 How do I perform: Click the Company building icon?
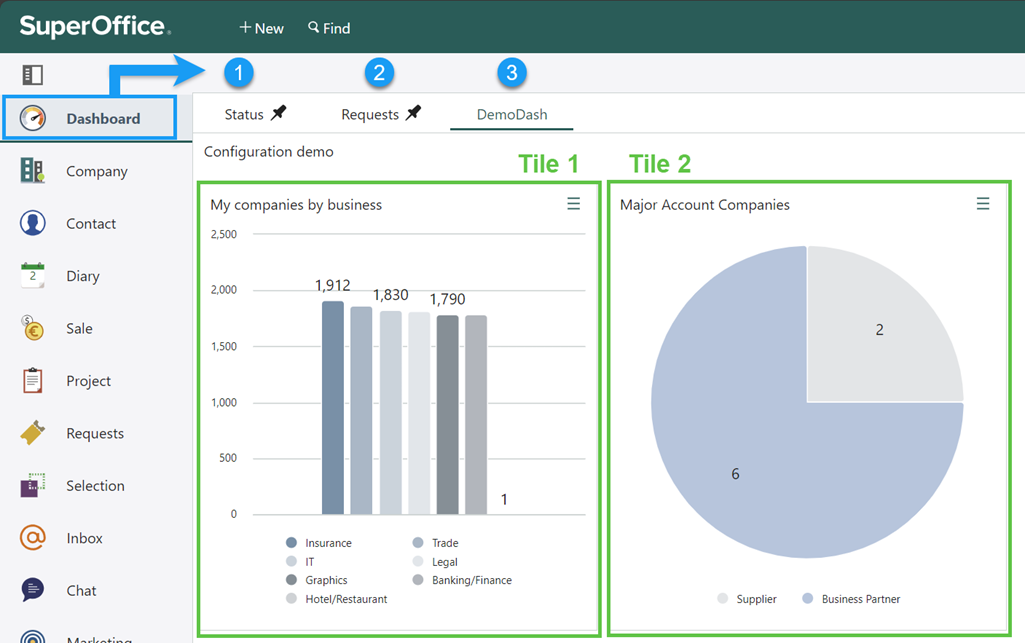(33, 171)
